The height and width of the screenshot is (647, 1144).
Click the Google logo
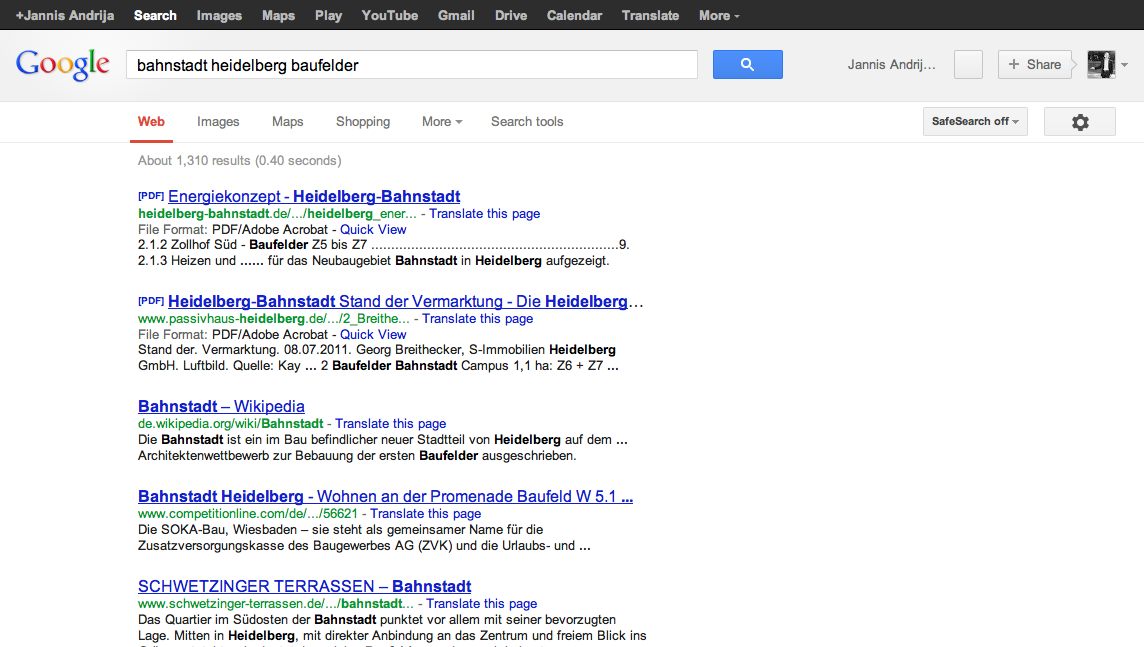(63, 65)
